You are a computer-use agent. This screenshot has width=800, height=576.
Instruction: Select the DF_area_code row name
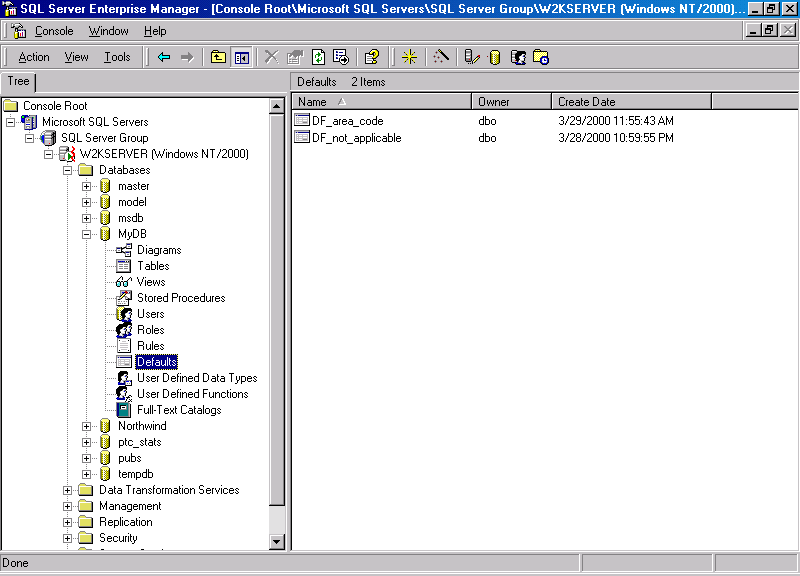[347, 121]
